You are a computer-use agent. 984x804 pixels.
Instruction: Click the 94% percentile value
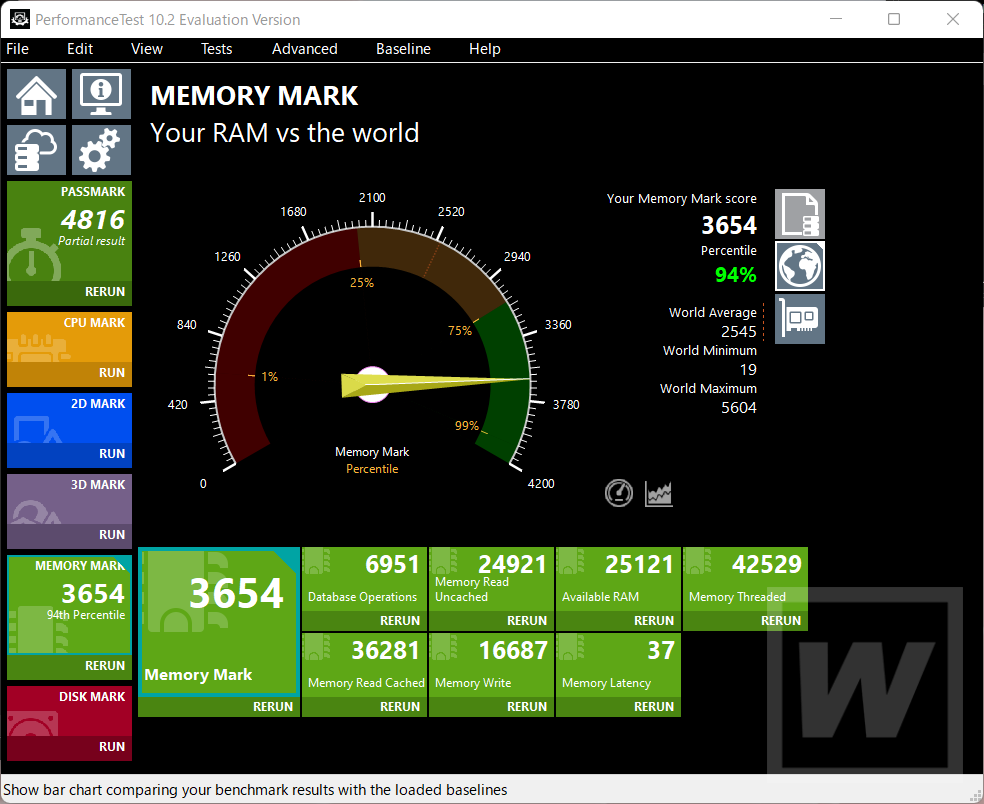(x=735, y=275)
